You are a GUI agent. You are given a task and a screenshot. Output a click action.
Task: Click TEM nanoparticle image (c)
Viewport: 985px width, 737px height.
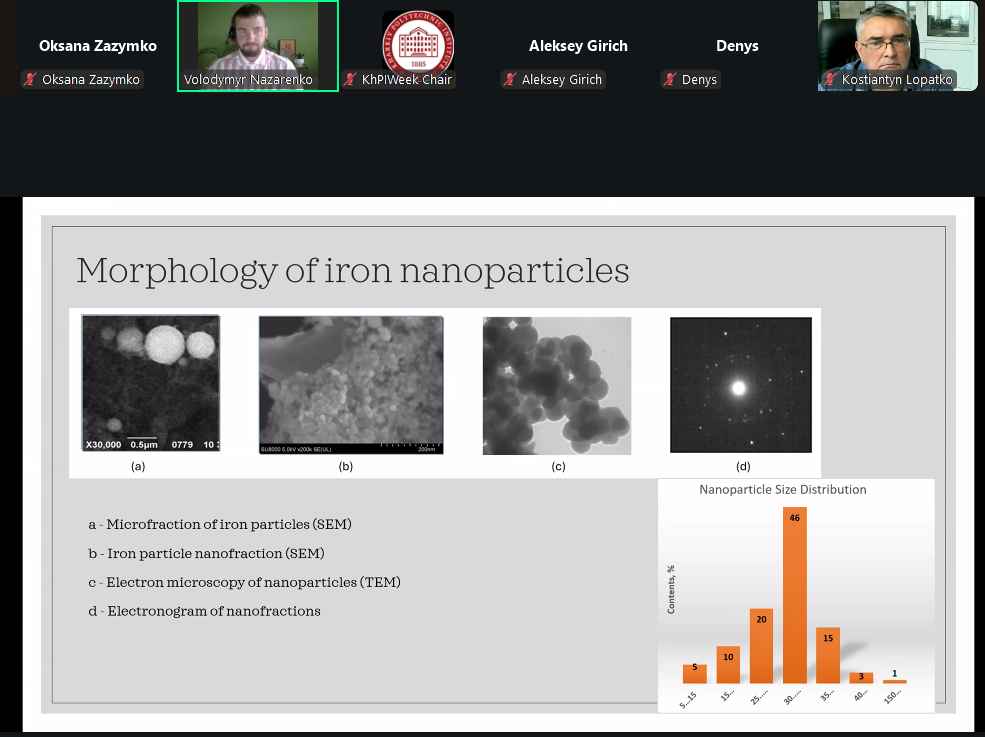[557, 385]
